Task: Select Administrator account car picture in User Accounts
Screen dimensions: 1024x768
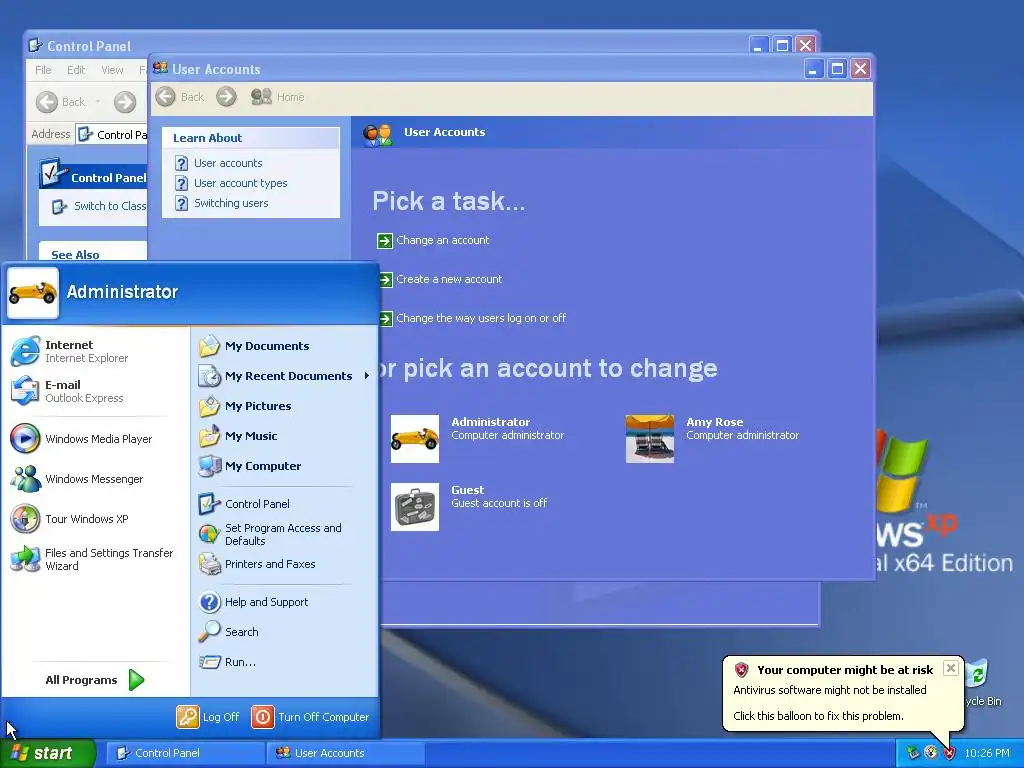Action: [x=415, y=439]
